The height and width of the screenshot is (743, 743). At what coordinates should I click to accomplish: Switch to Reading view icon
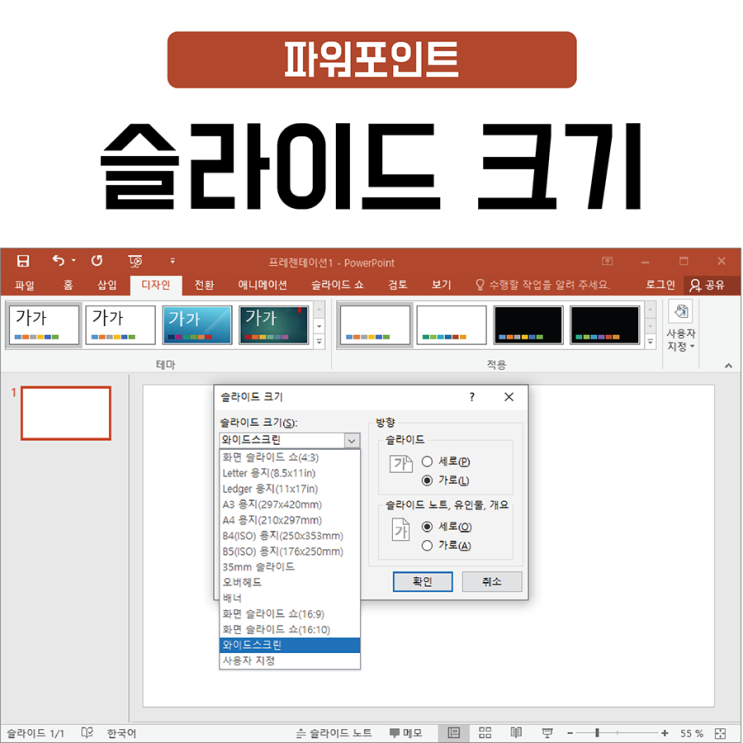click(x=516, y=733)
